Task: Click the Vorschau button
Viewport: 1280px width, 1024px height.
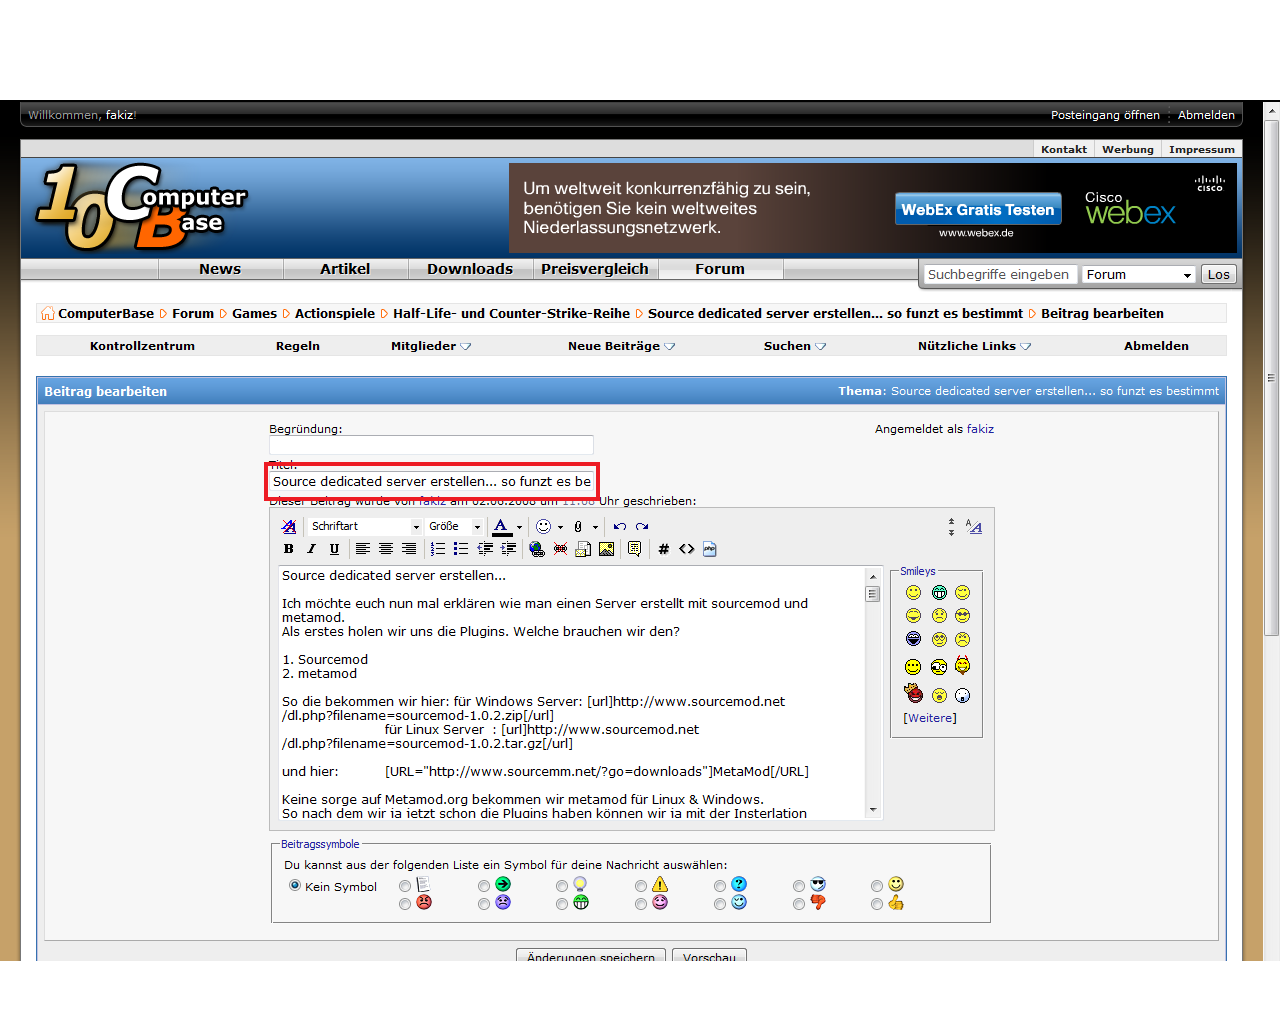Action: click(x=709, y=956)
